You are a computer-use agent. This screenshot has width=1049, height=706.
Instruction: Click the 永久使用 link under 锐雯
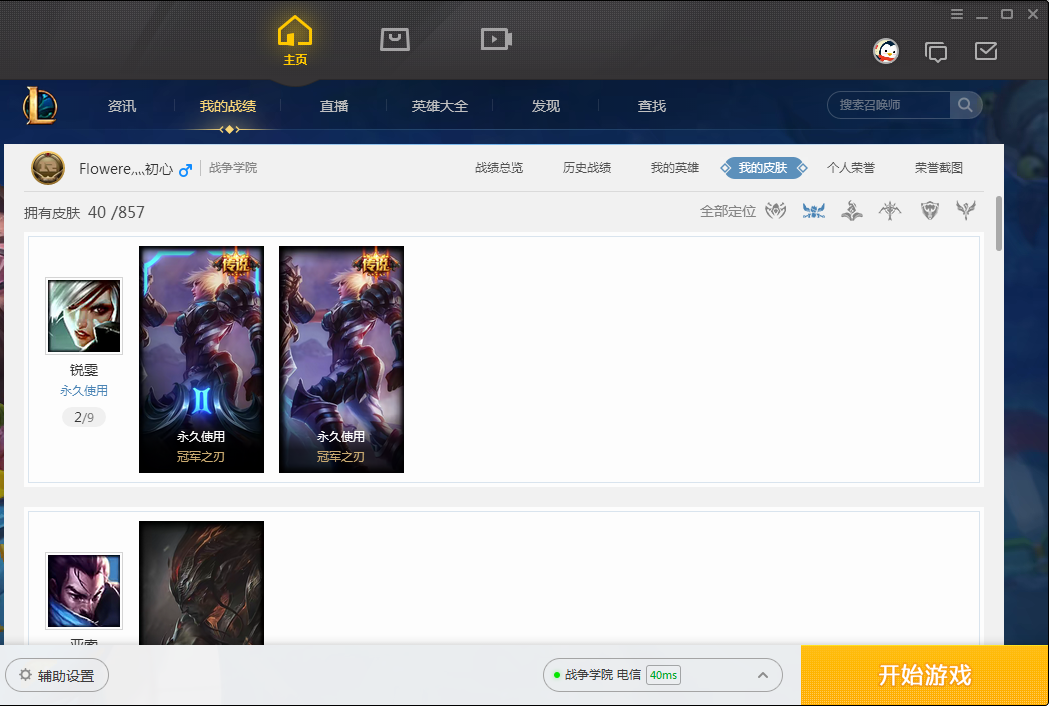pyautogui.click(x=84, y=391)
